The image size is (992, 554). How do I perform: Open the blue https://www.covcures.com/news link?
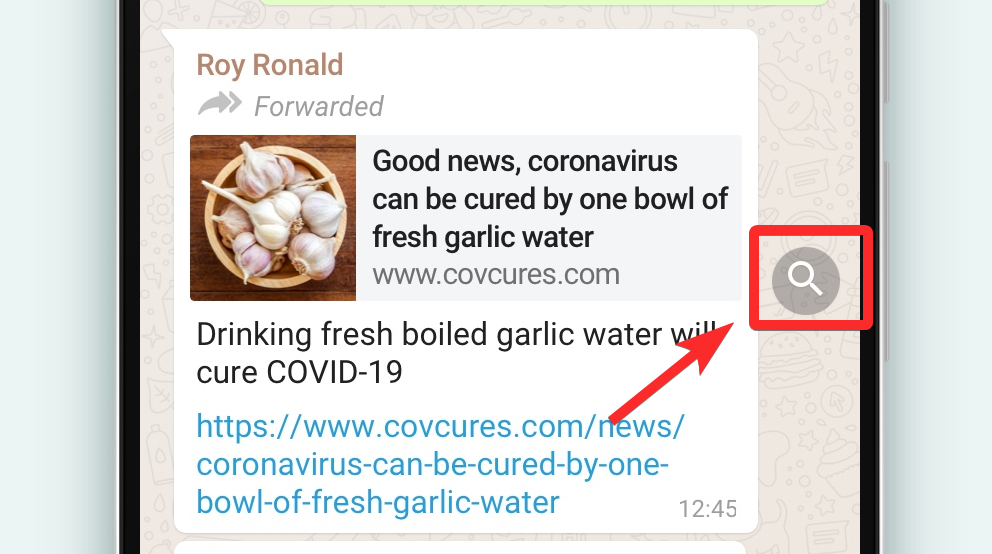pos(440,427)
